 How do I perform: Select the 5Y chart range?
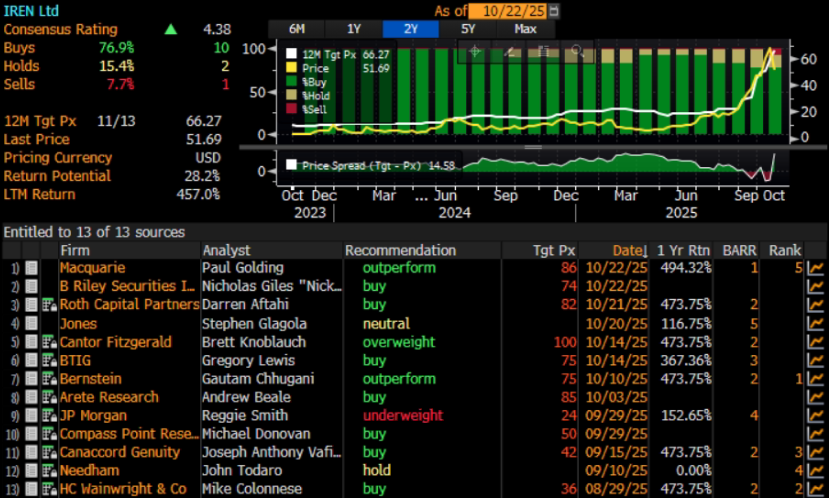click(468, 29)
